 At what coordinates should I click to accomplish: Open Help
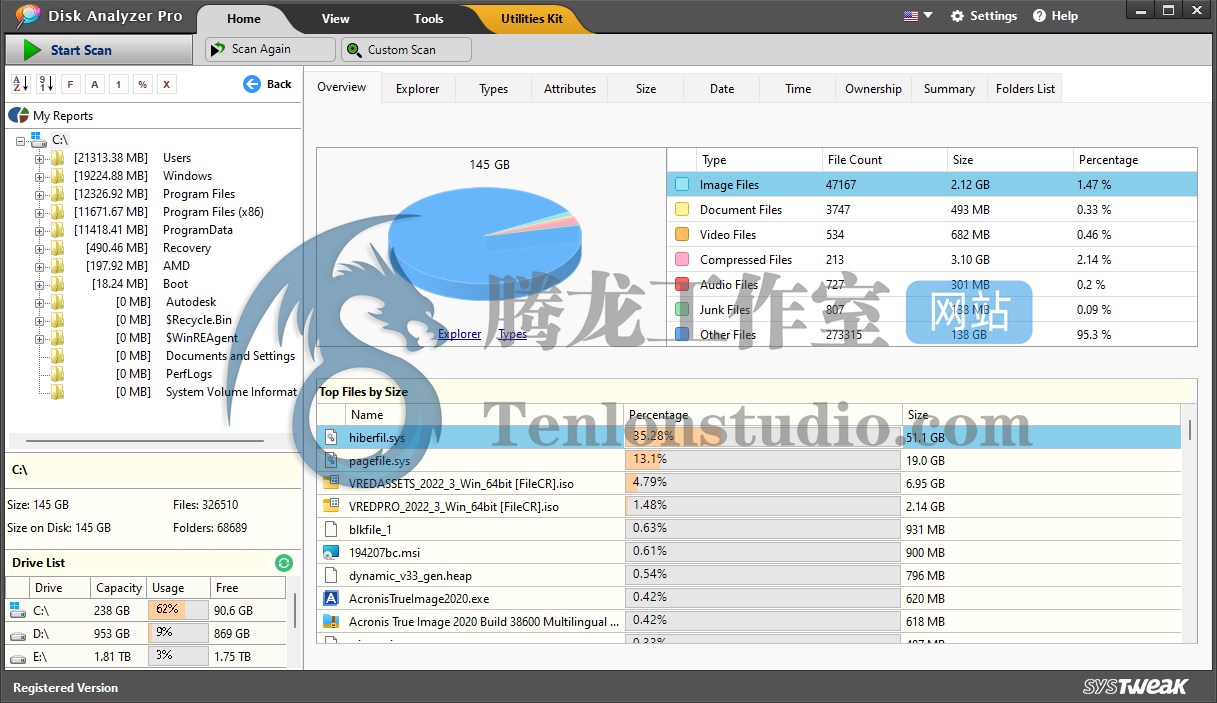point(1055,16)
